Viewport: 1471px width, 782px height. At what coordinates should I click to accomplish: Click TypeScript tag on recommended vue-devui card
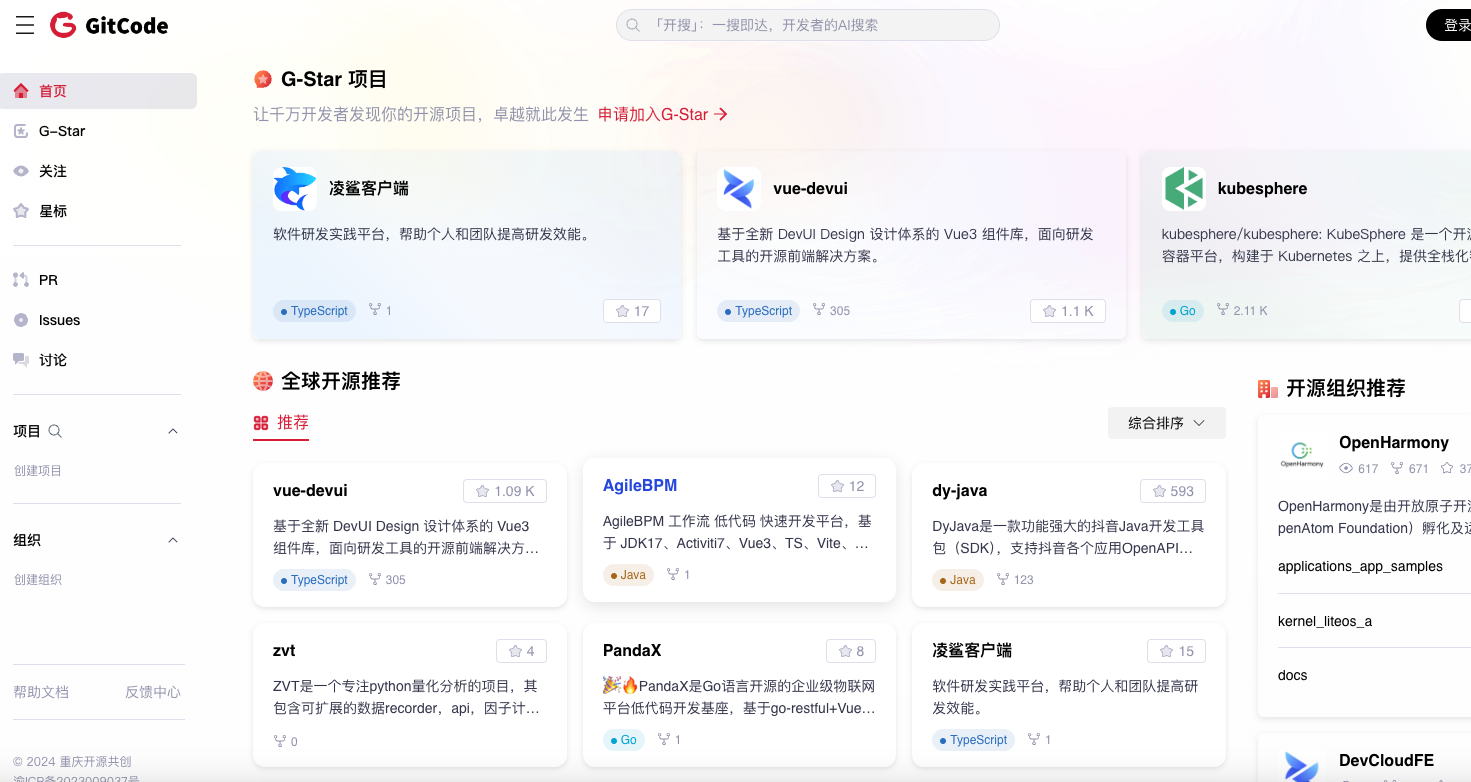(314, 580)
